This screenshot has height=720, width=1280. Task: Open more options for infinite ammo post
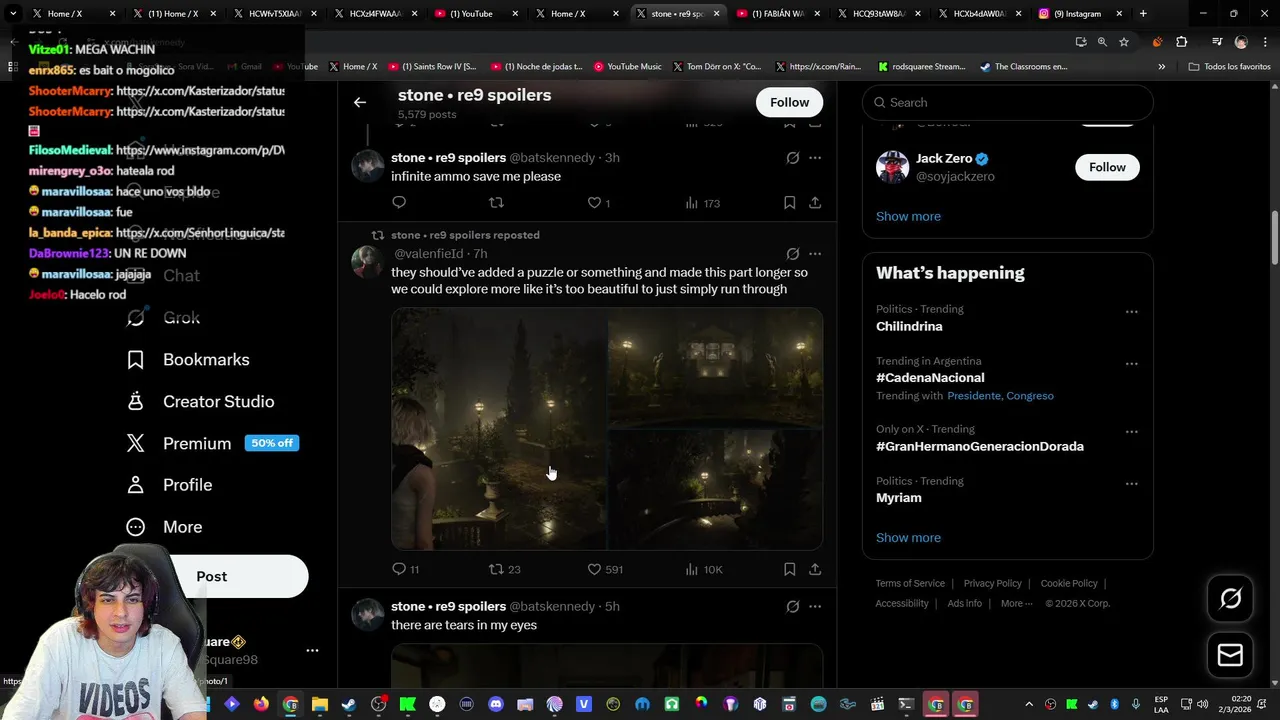point(815,158)
